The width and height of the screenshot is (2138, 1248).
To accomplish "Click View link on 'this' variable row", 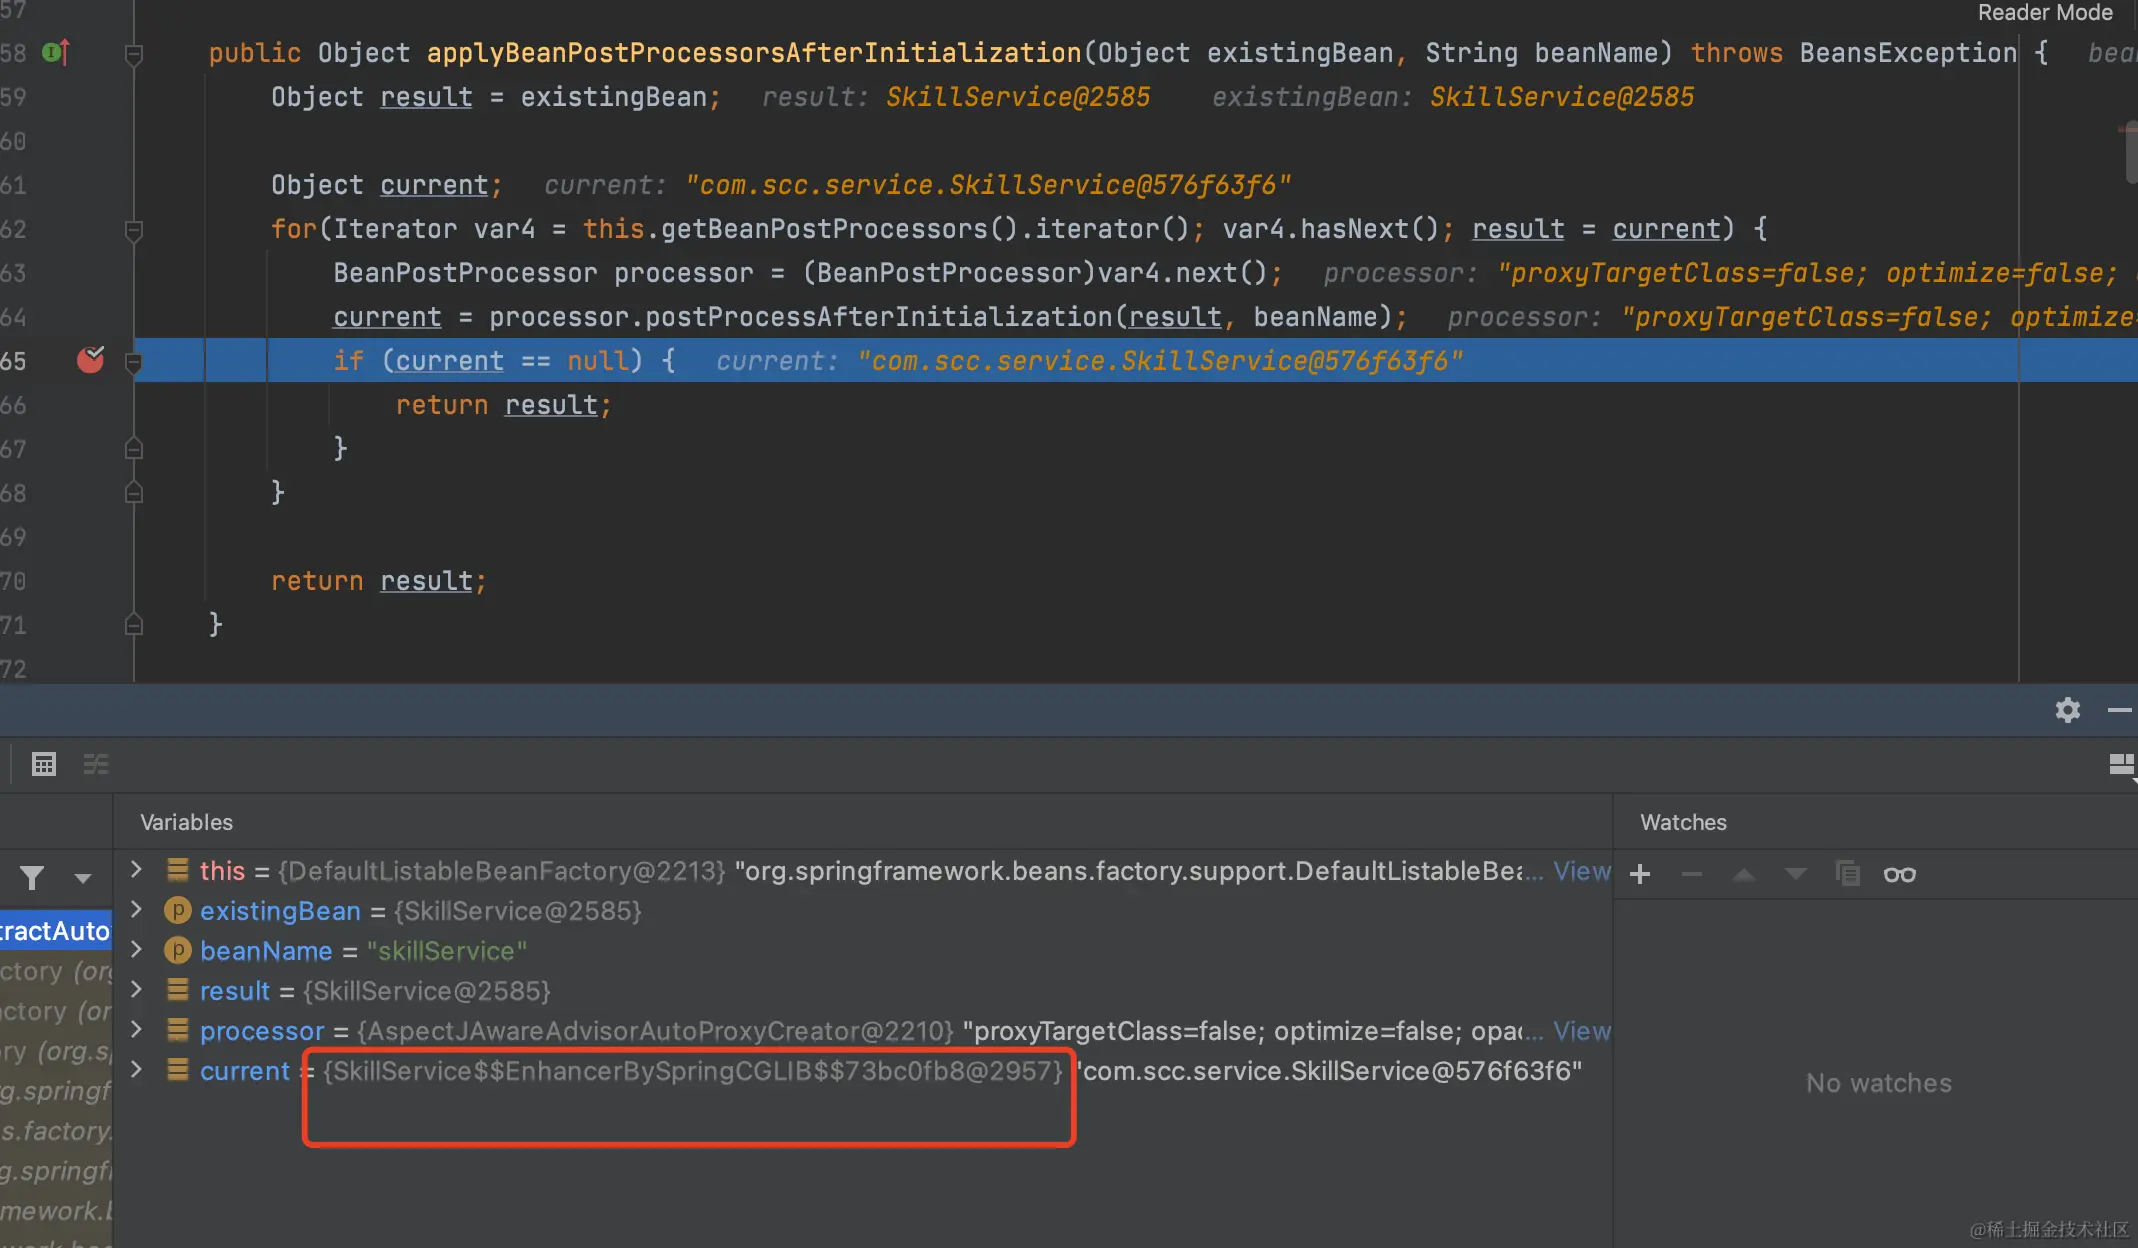I will 1582,871.
